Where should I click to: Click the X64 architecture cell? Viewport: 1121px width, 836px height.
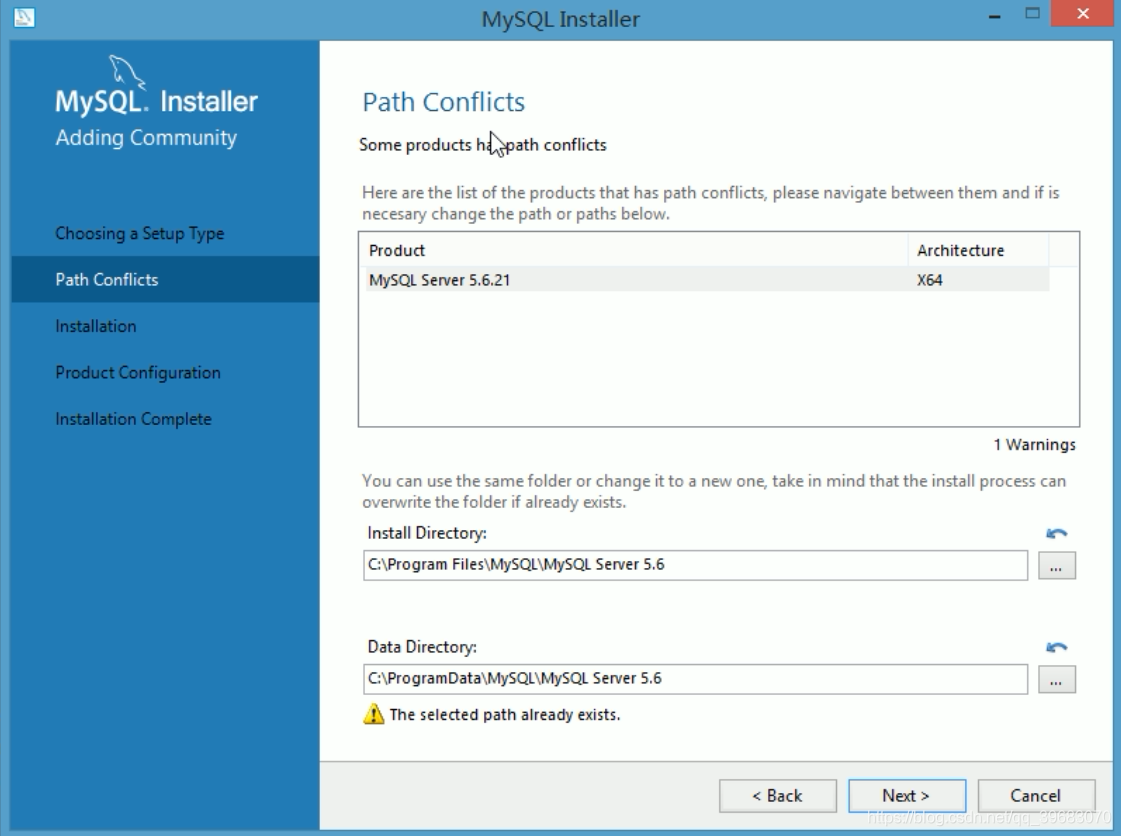coord(929,280)
